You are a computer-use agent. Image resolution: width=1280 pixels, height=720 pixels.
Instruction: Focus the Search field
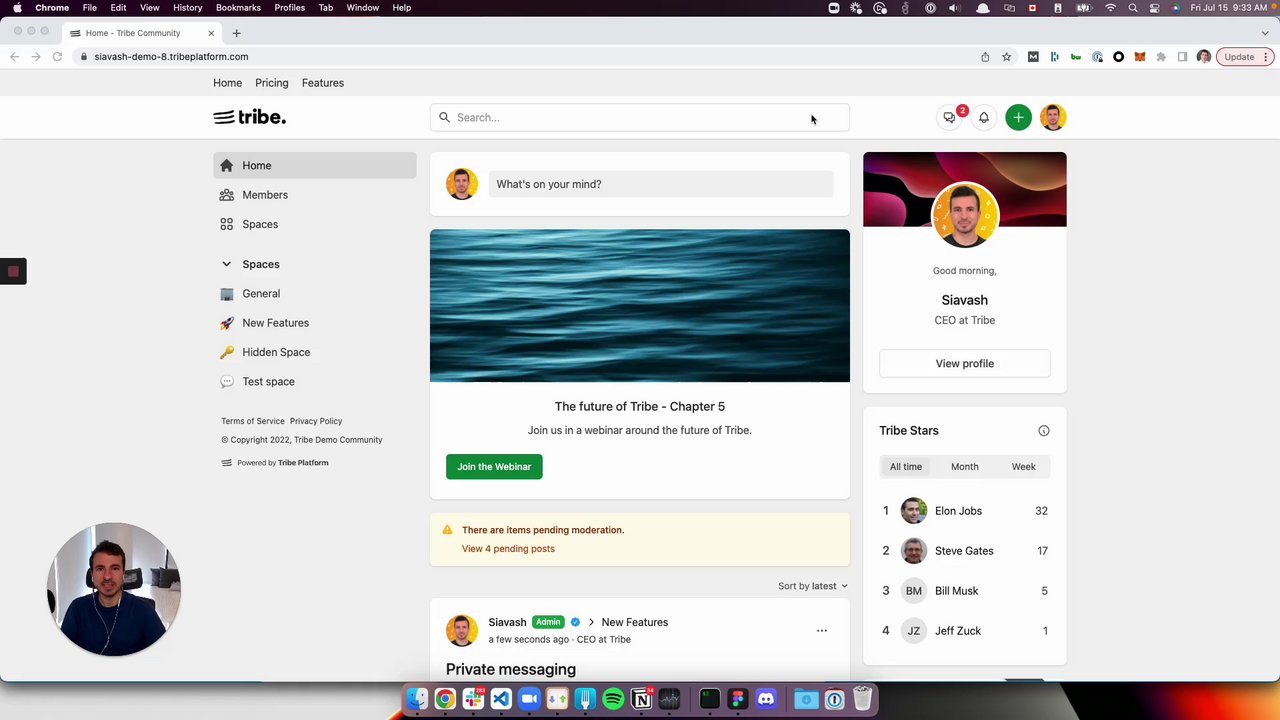640,118
